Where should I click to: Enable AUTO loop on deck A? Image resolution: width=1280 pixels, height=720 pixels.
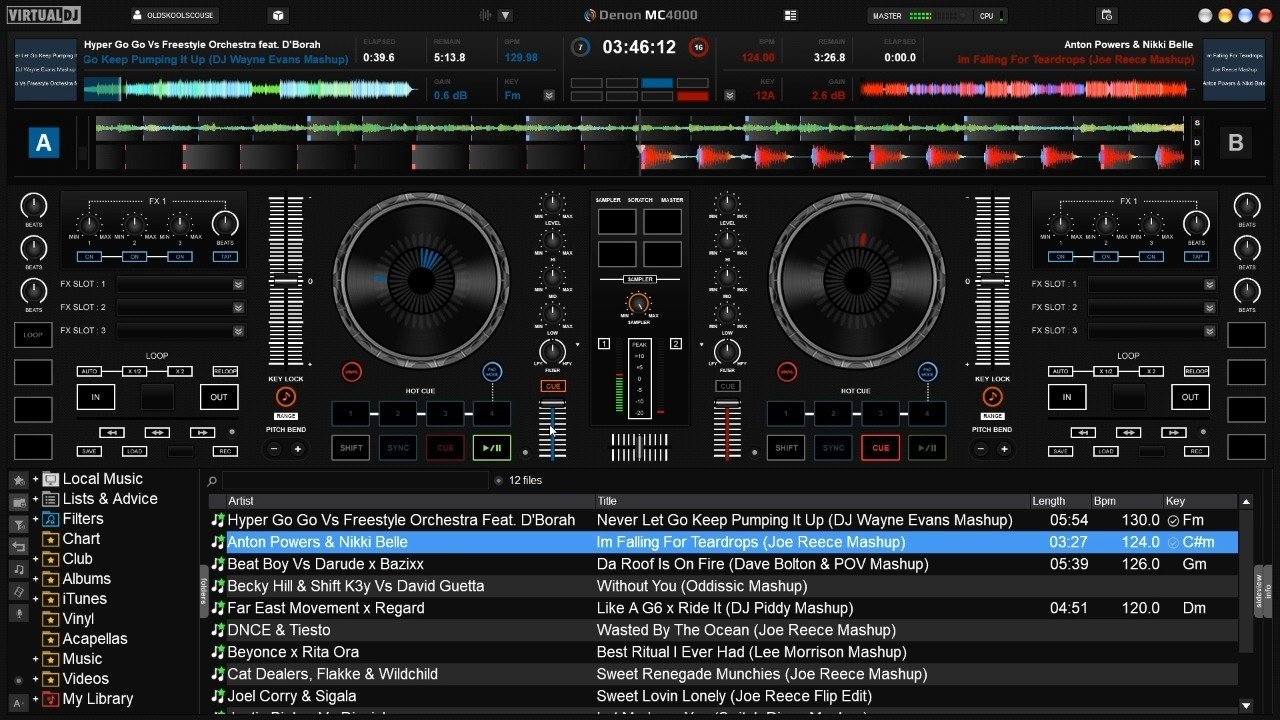click(x=89, y=371)
